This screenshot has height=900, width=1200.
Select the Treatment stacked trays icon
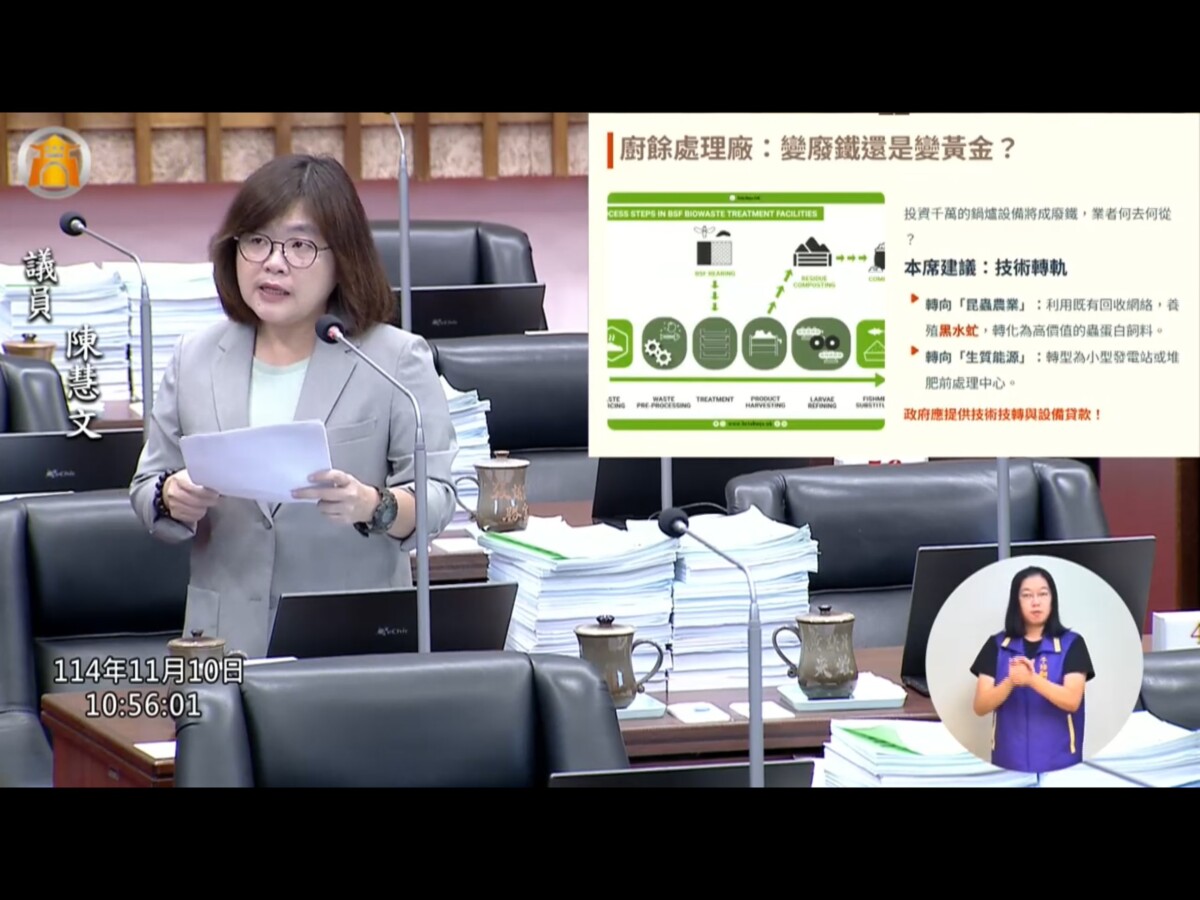click(x=715, y=343)
